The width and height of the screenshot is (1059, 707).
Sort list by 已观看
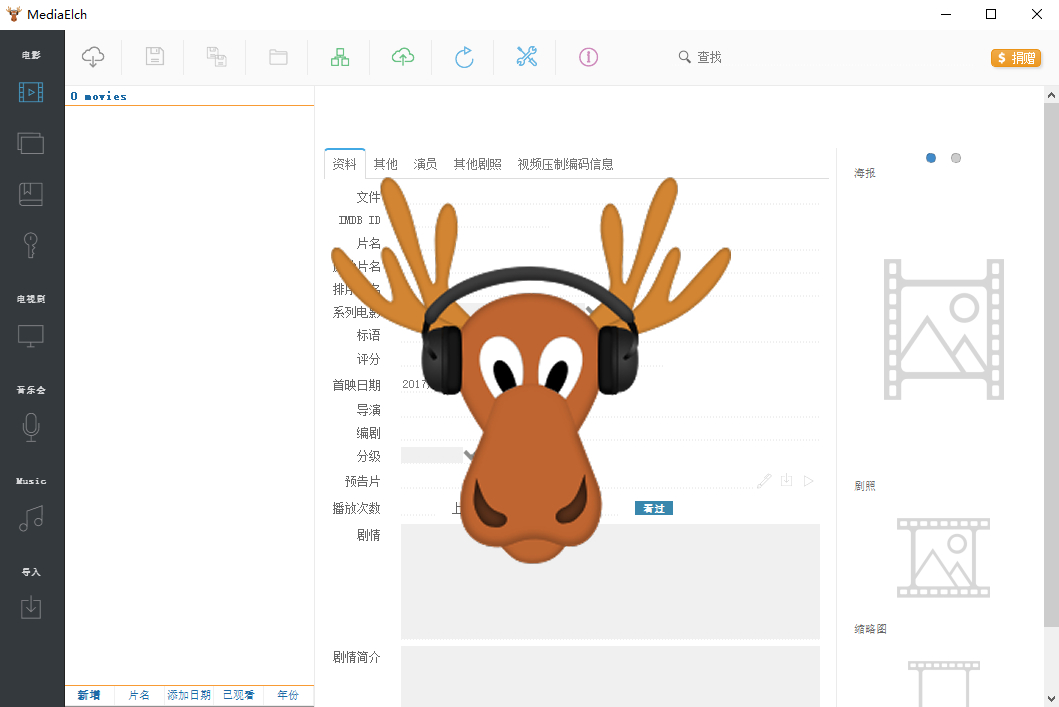point(238,695)
